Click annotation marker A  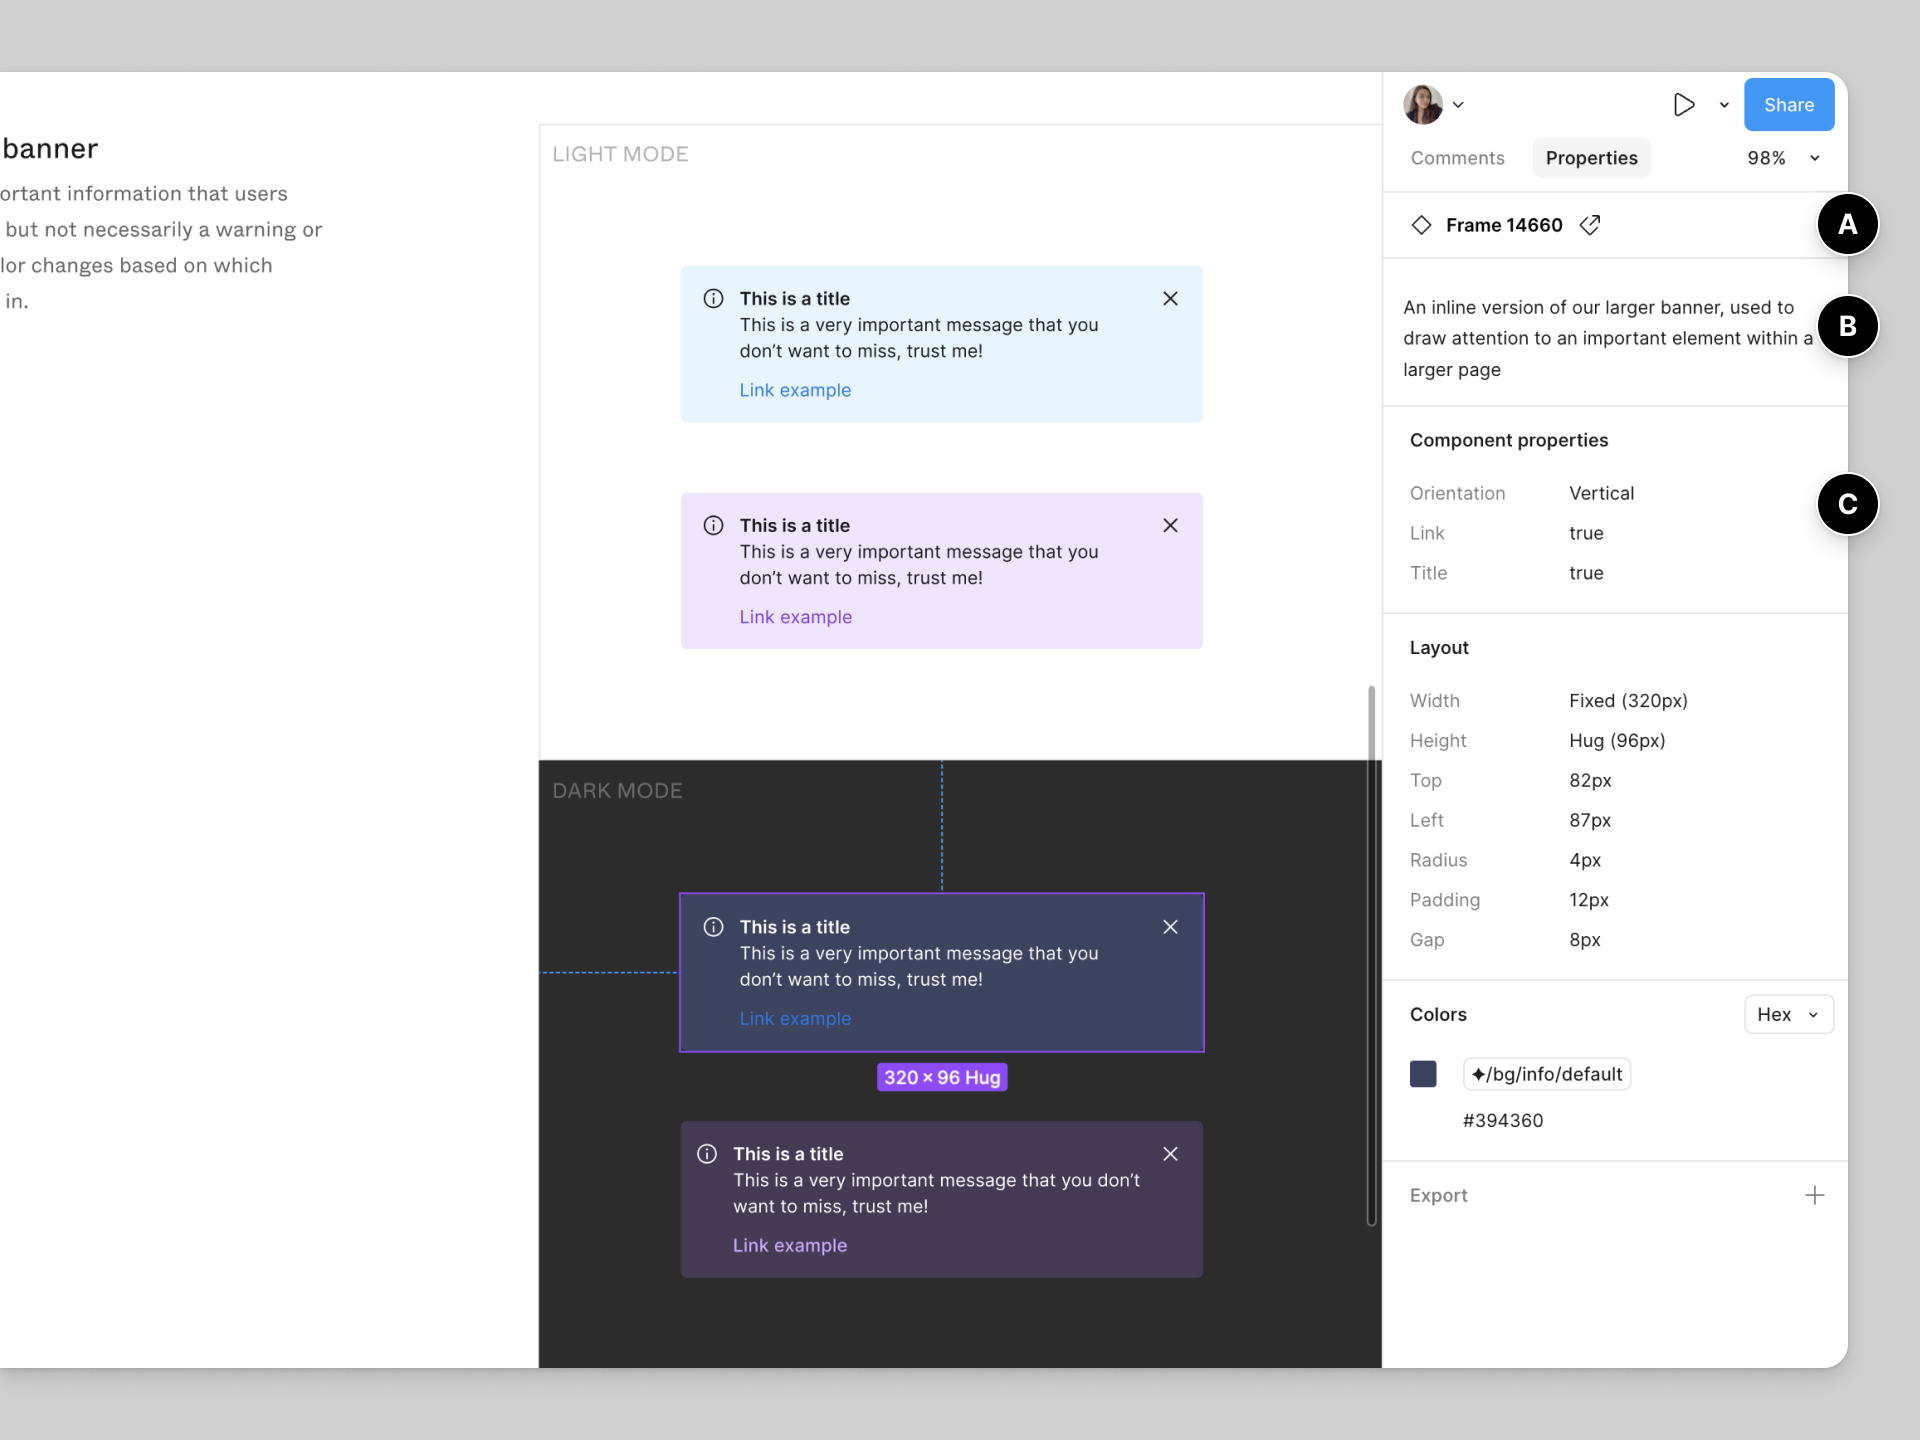click(1847, 225)
